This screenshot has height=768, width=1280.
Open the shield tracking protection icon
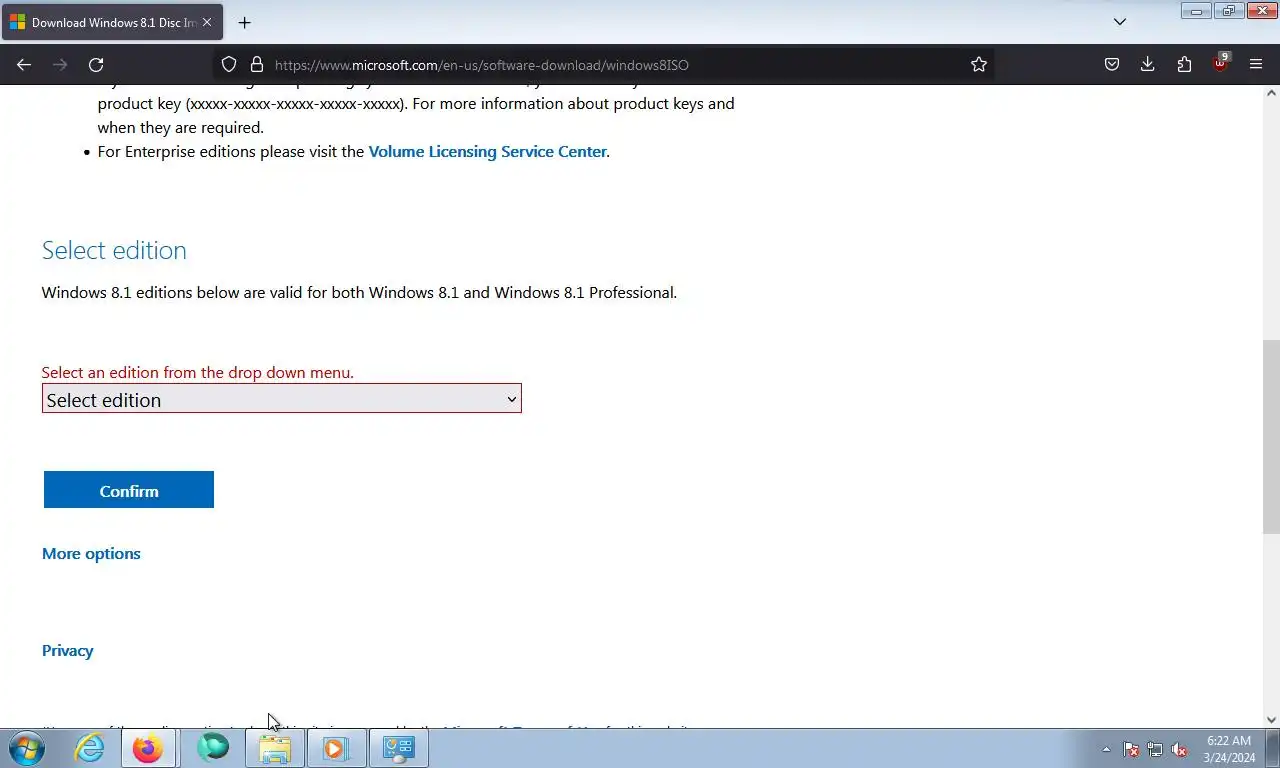coord(229,64)
